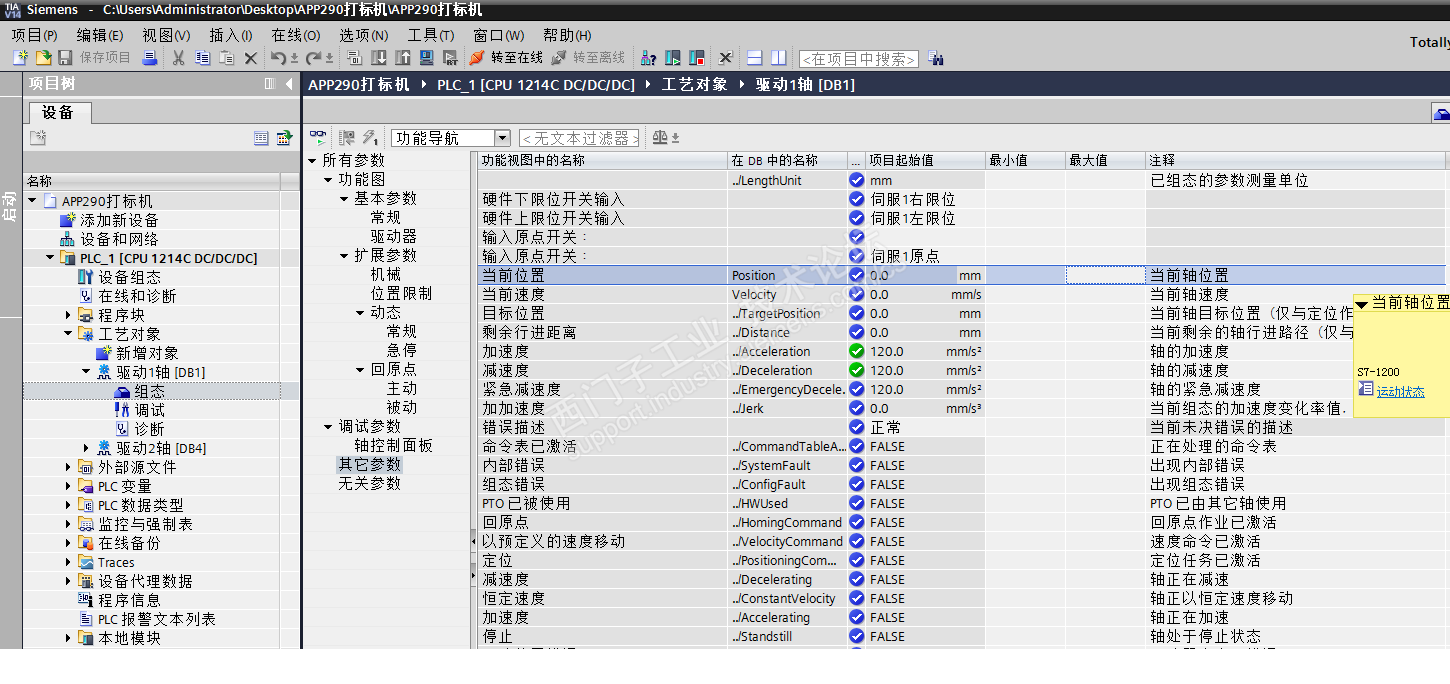
Task: Compile project toolbar icon
Action: click(356, 58)
